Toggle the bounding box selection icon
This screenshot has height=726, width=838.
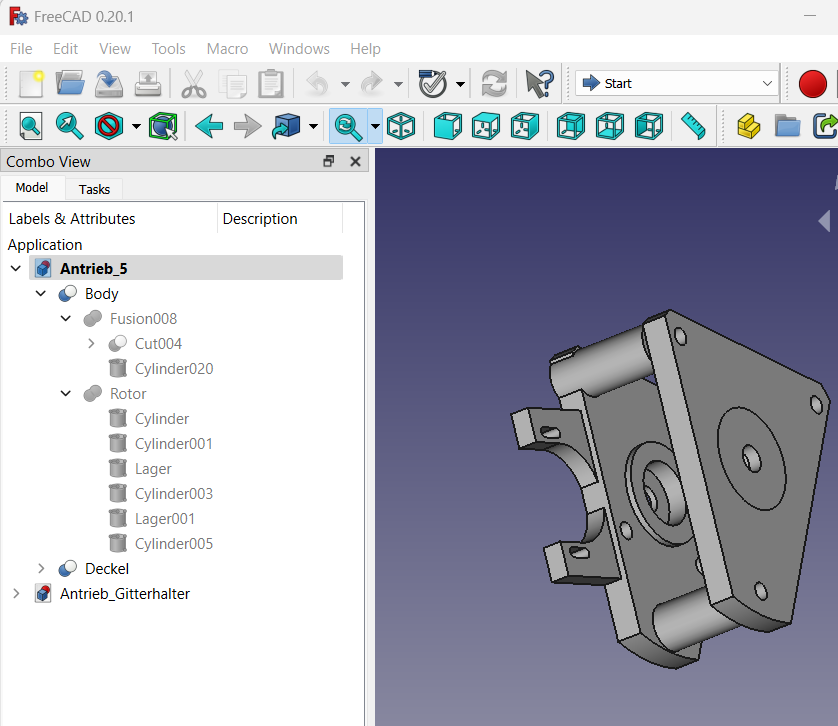click(163, 126)
